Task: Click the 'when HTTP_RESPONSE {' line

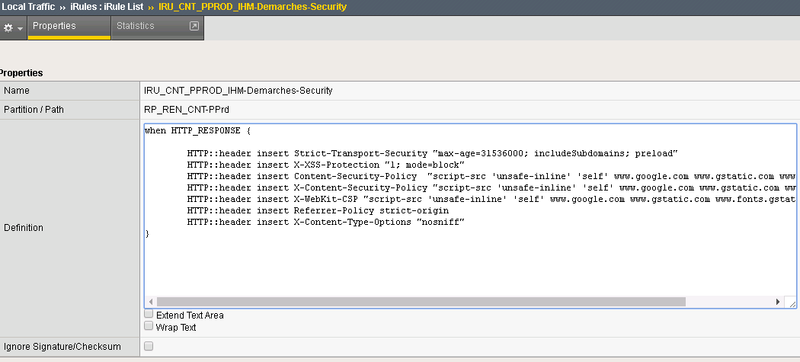Action: tap(198, 131)
